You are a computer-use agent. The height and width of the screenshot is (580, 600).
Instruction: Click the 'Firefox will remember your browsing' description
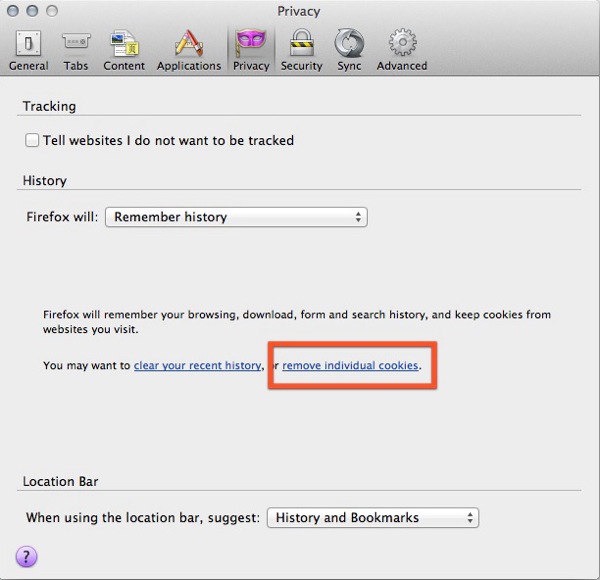click(297, 322)
